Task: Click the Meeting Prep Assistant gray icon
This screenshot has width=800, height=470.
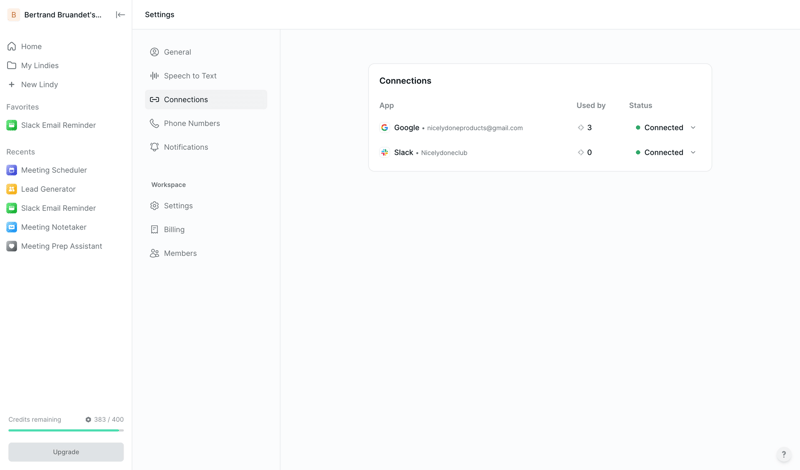Action: 11,246
